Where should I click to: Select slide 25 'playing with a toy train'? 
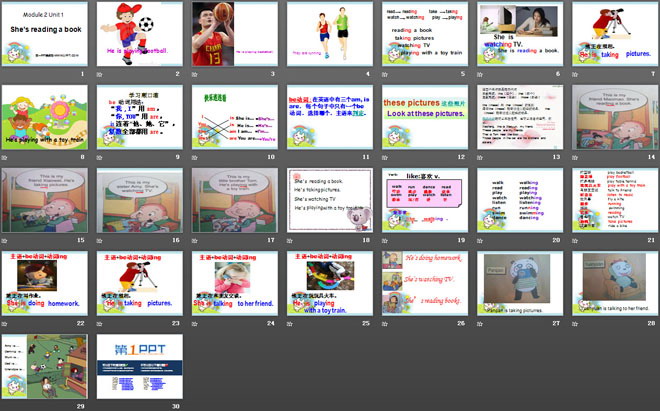(x=330, y=283)
